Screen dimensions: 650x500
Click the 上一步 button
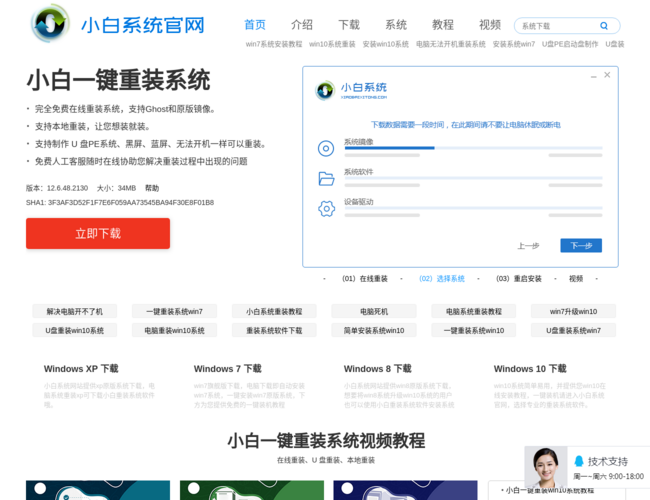(528, 246)
